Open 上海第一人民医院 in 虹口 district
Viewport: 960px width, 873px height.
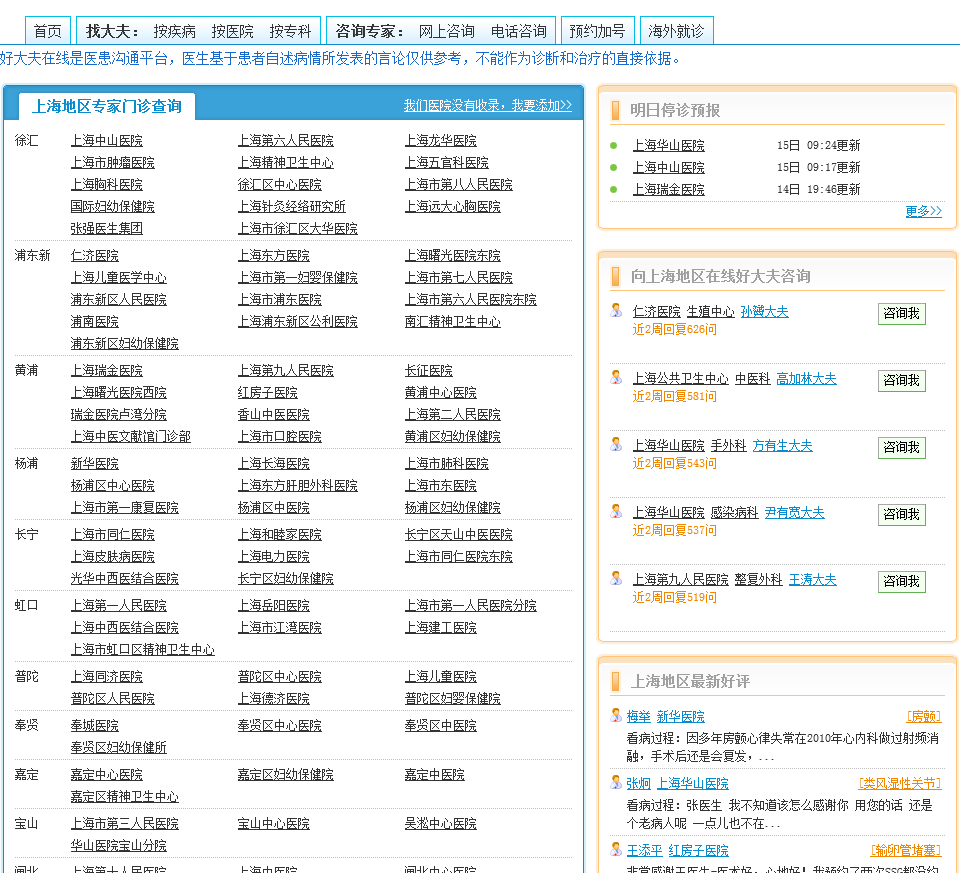(119, 606)
